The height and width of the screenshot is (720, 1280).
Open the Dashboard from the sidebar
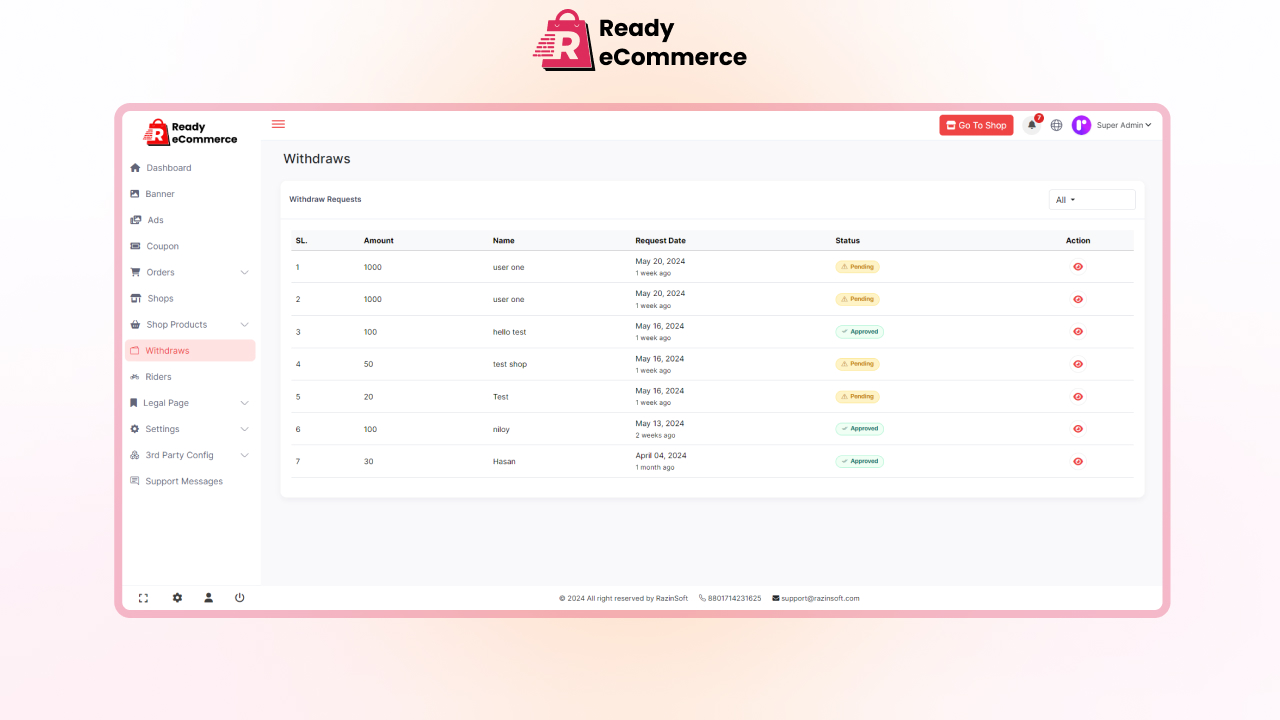(170, 167)
